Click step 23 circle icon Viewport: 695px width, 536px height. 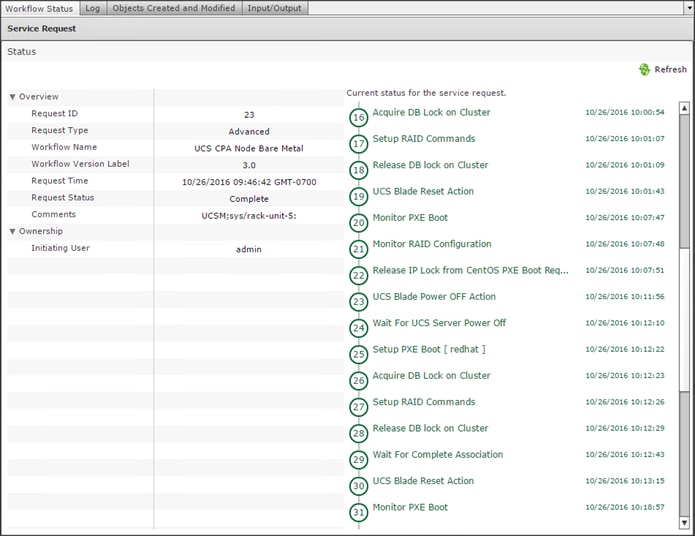point(359,302)
